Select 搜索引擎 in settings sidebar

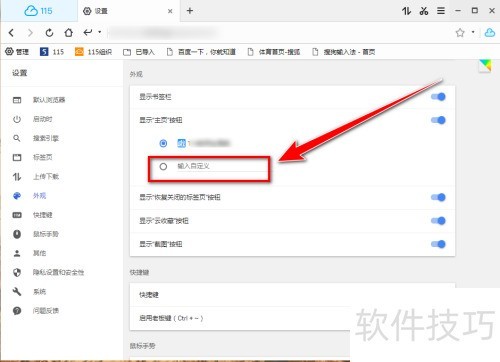pyautogui.click(x=46, y=138)
